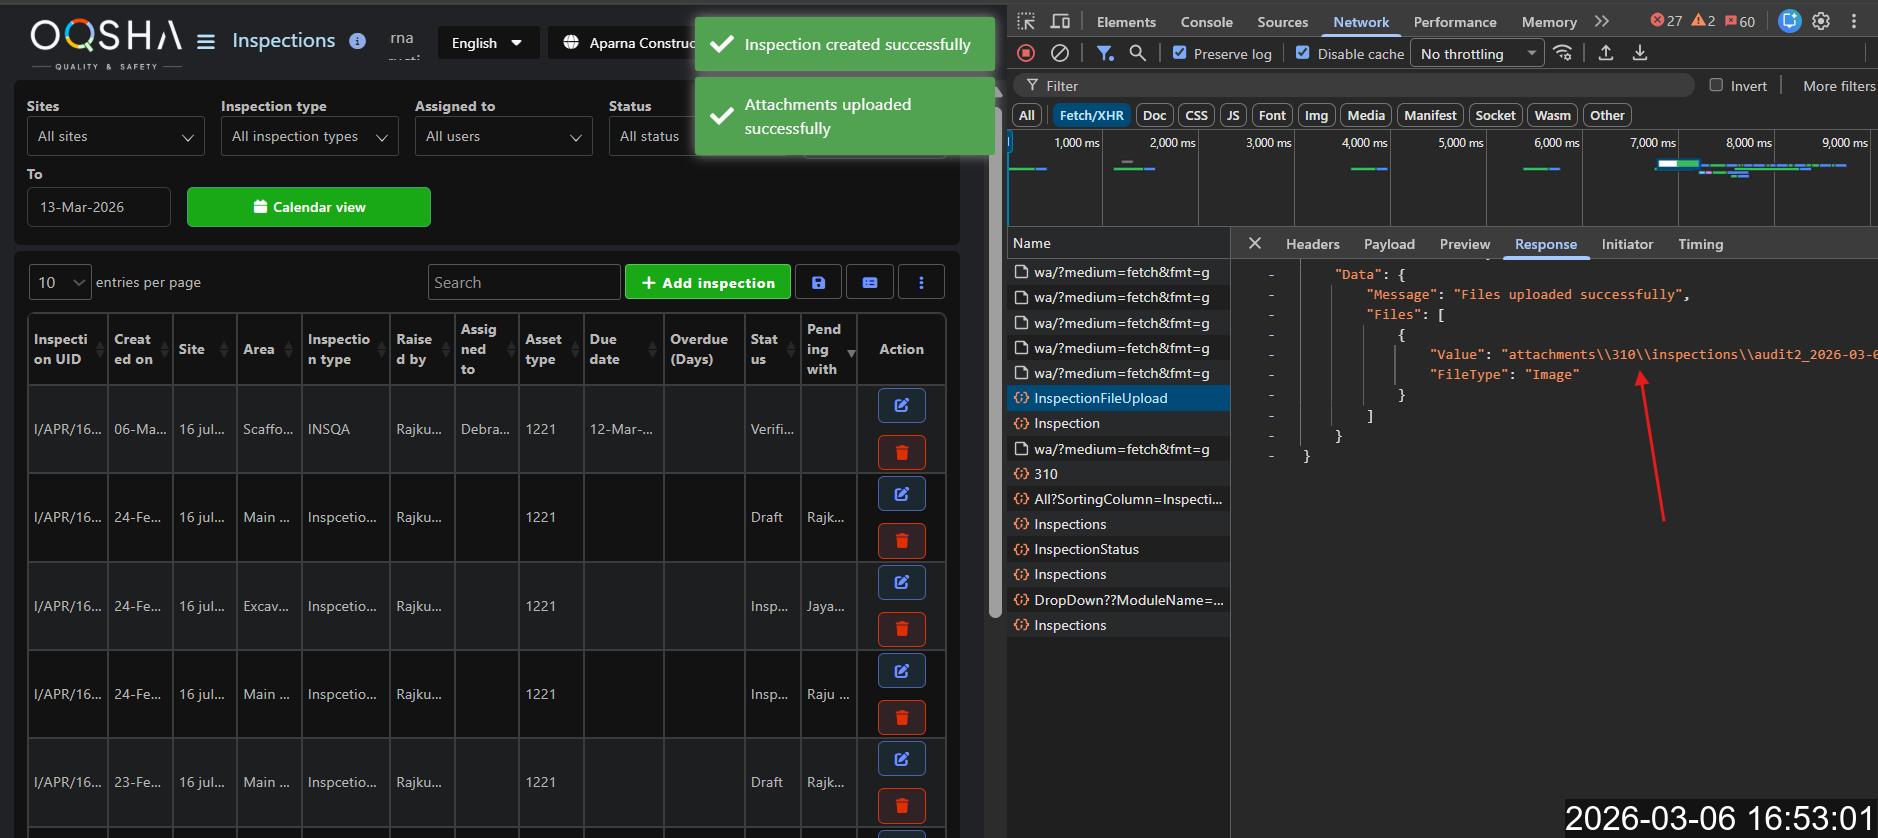The height and width of the screenshot is (838, 1878).
Task: Click the green Calendar view button
Action: click(309, 207)
